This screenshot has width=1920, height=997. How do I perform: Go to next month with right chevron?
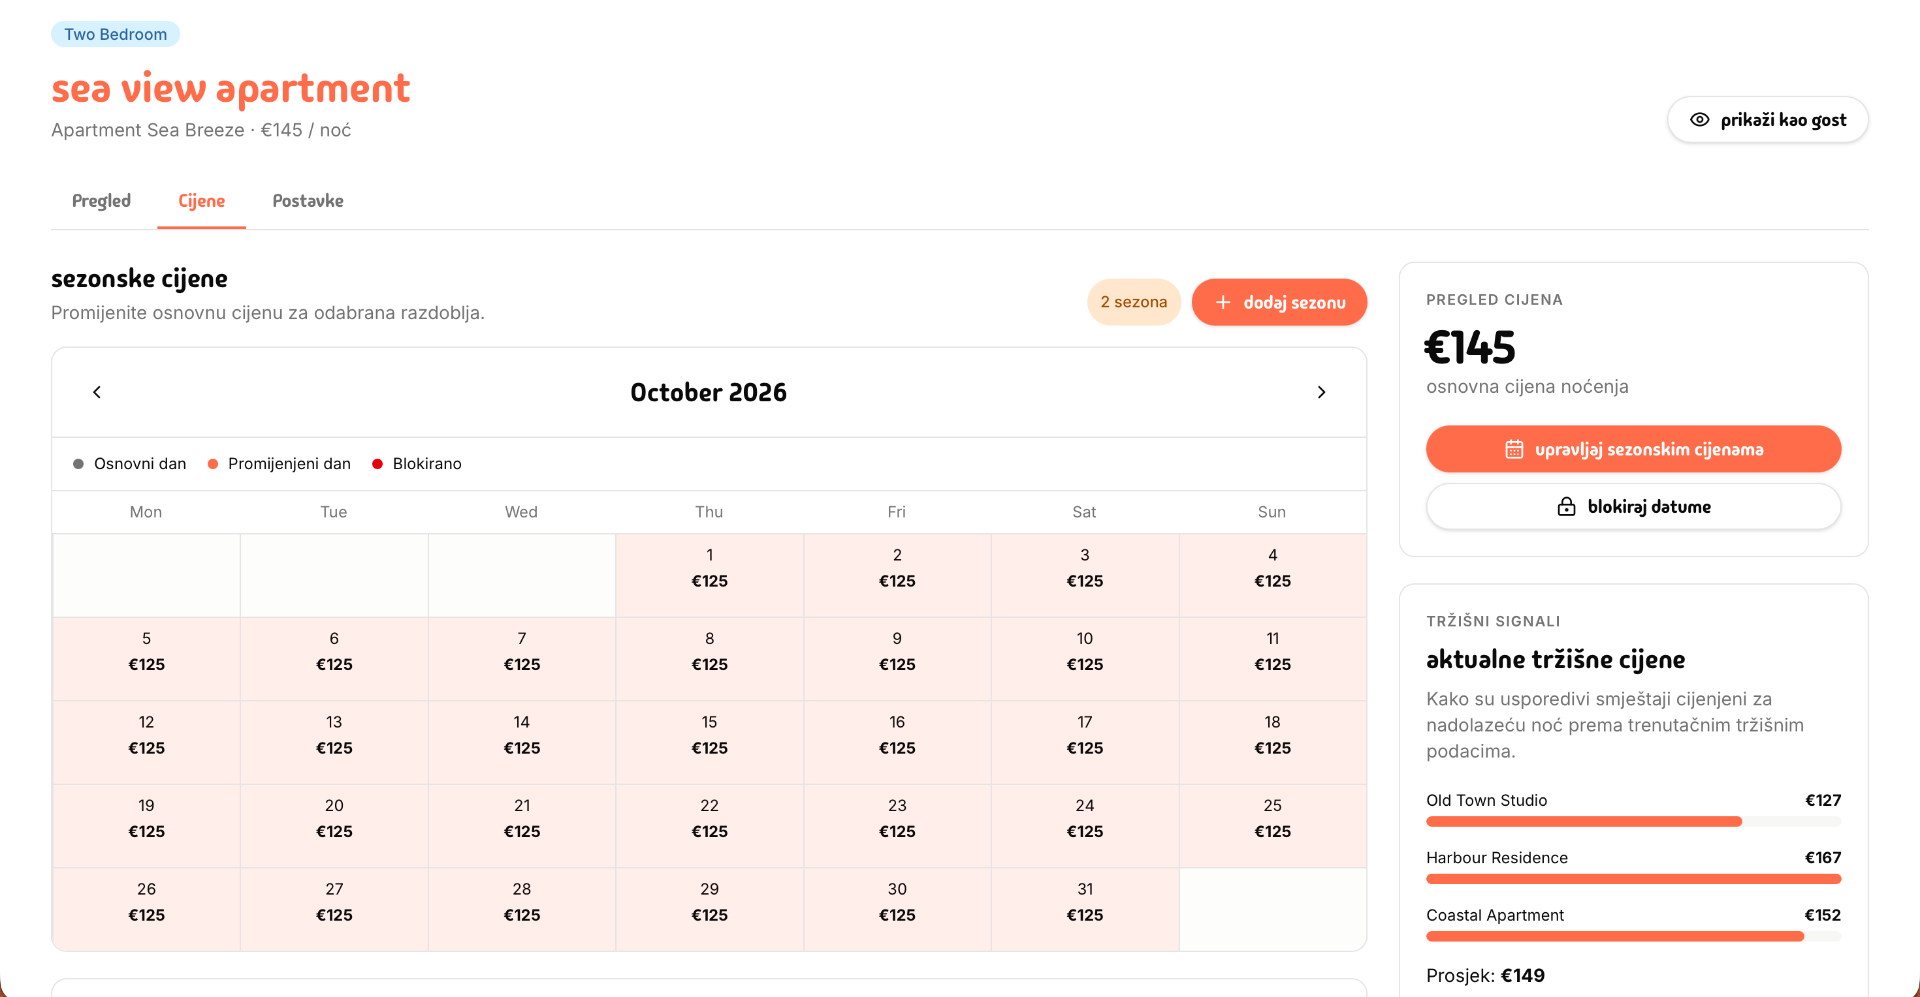point(1321,392)
